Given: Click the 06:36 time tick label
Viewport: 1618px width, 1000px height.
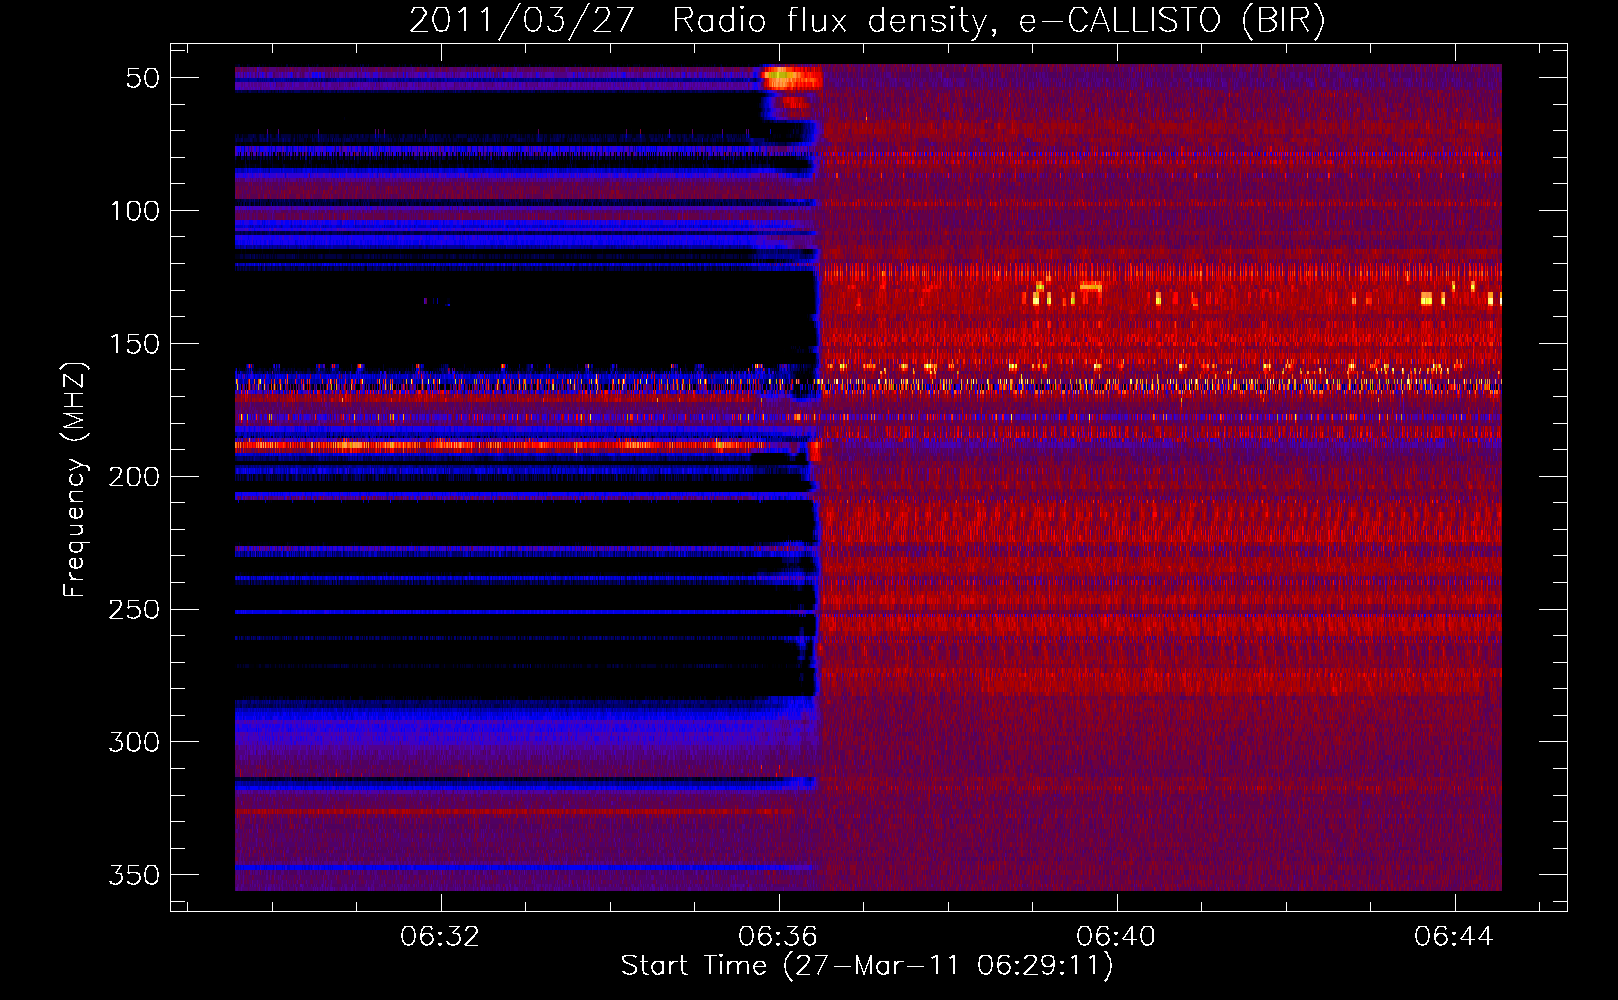Looking at the screenshot, I should coord(778,936).
